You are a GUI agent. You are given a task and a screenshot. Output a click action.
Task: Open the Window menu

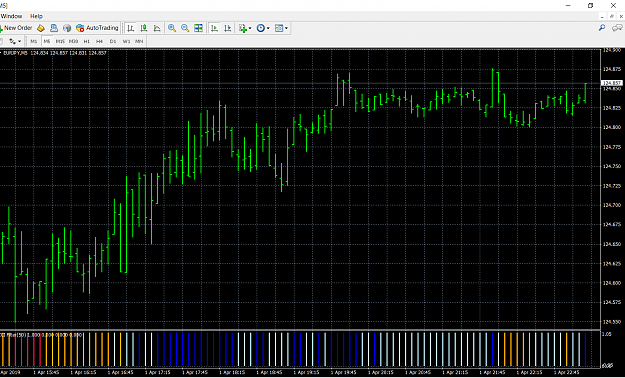click(x=11, y=16)
